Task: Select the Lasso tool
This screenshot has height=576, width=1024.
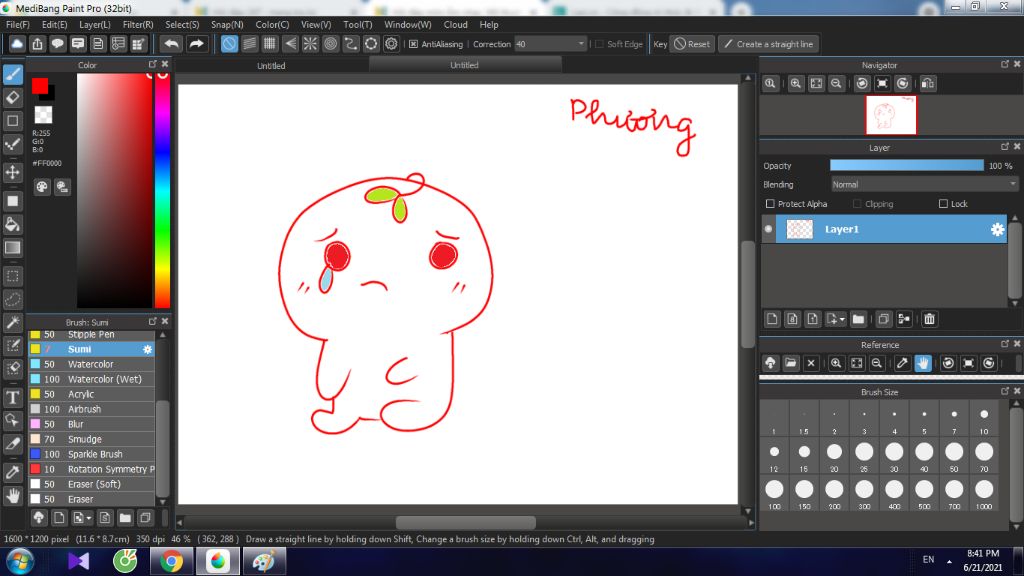Action: 12,299
